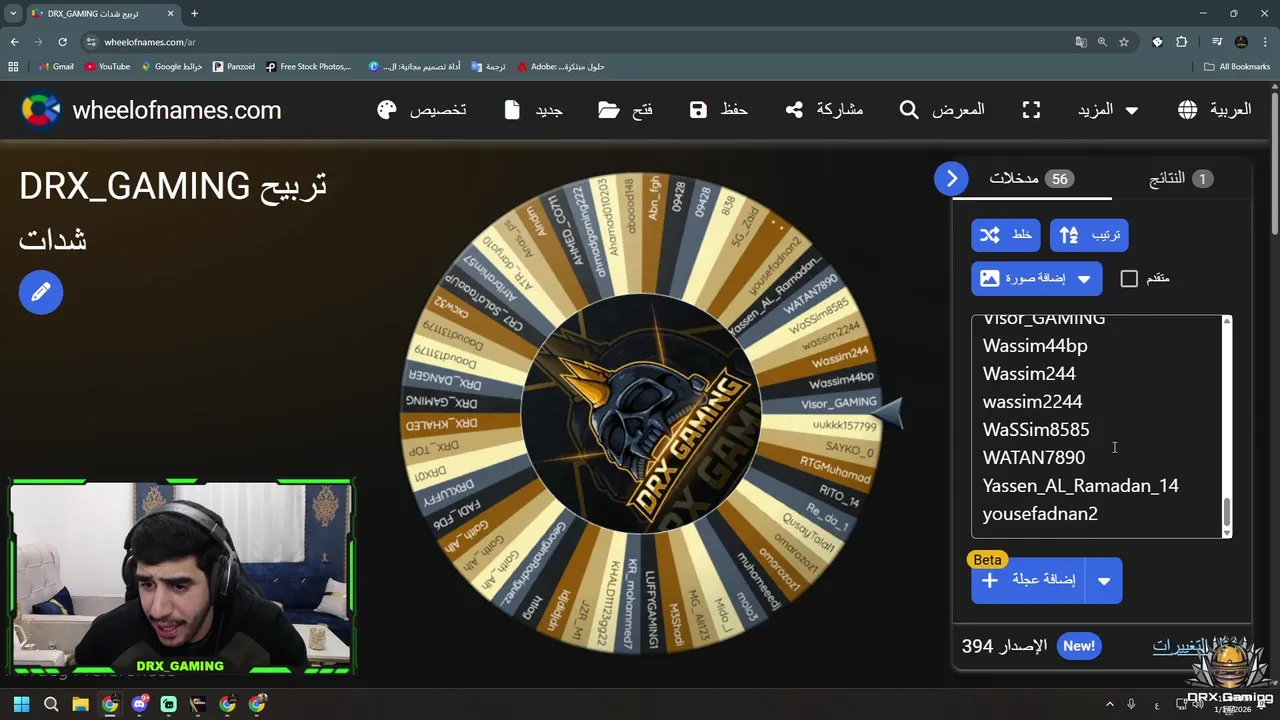The height and width of the screenshot is (720, 1280).
Task: Open Chrome's three-dot menu
Action: [1265, 42]
